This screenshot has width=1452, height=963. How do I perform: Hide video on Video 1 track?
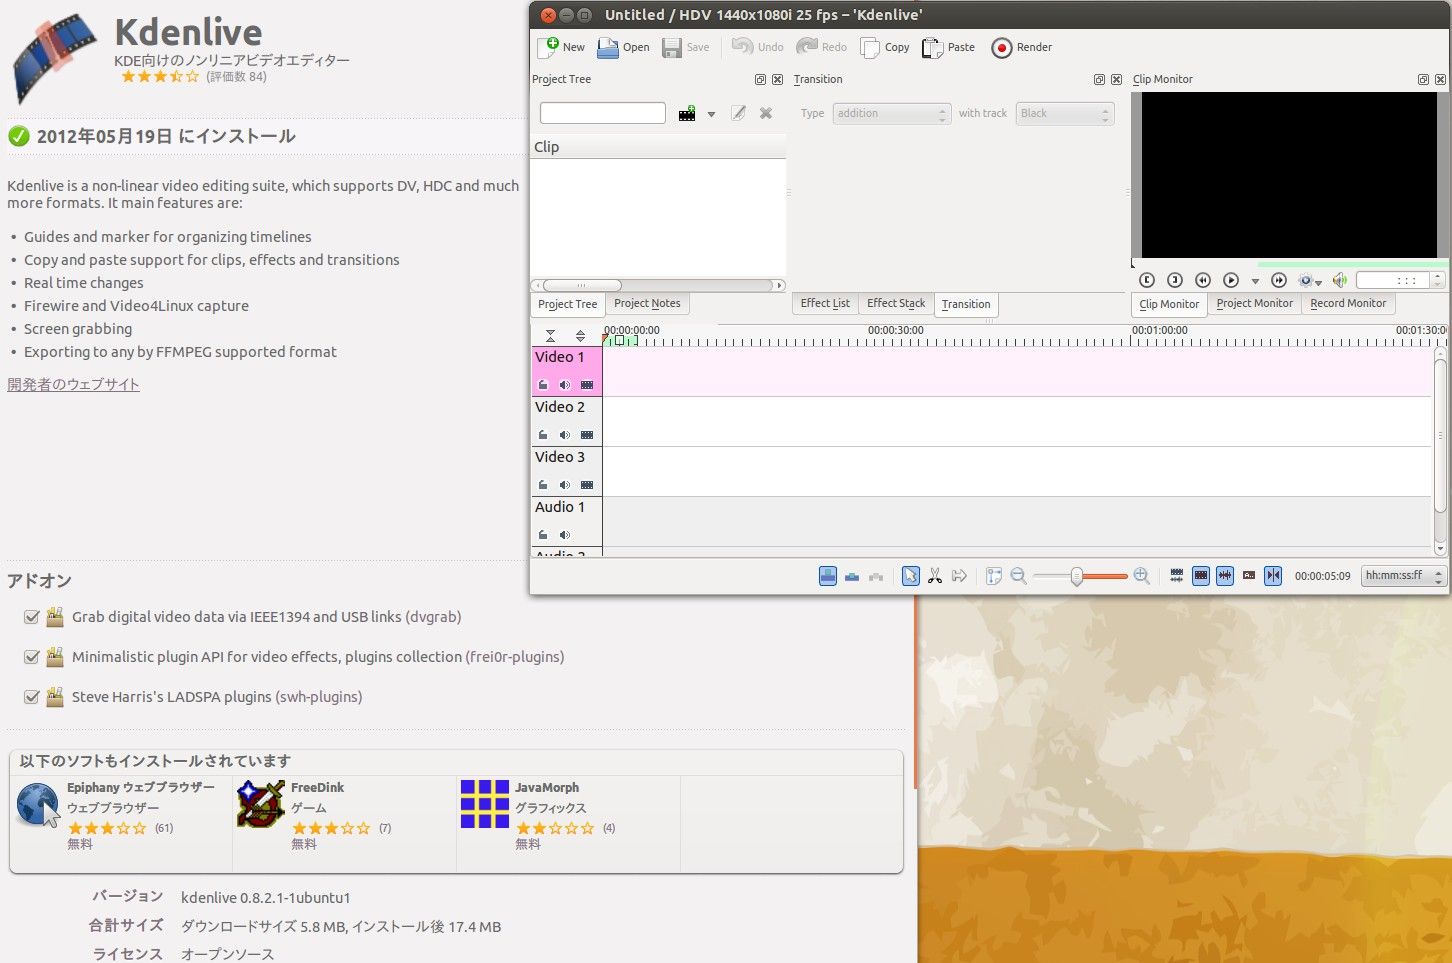point(587,385)
